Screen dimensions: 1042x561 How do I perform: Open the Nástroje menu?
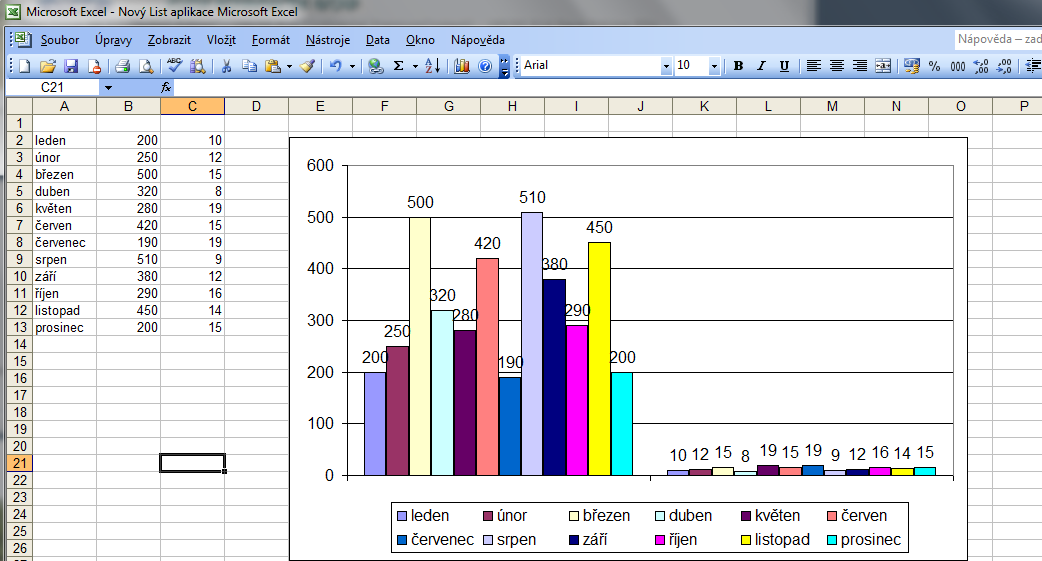click(x=327, y=40)
